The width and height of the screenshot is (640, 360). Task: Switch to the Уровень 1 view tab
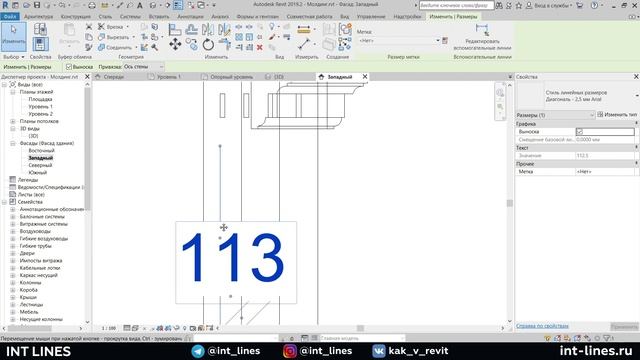tap(169, 77)
